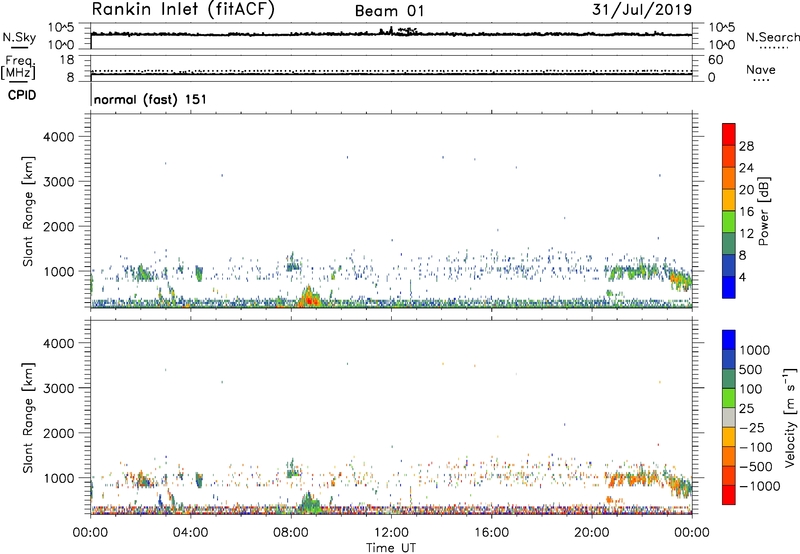This screenshot has width=800, height=554.
Task: Click the green echo cluster near 08:40 in Velocity panel
Action: [x=309, y=503]
